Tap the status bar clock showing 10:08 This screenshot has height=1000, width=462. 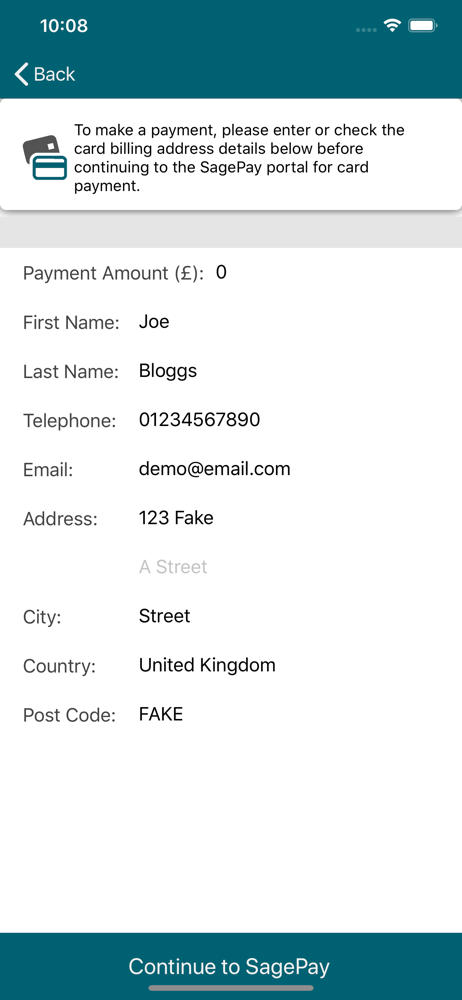coord(64,26)
